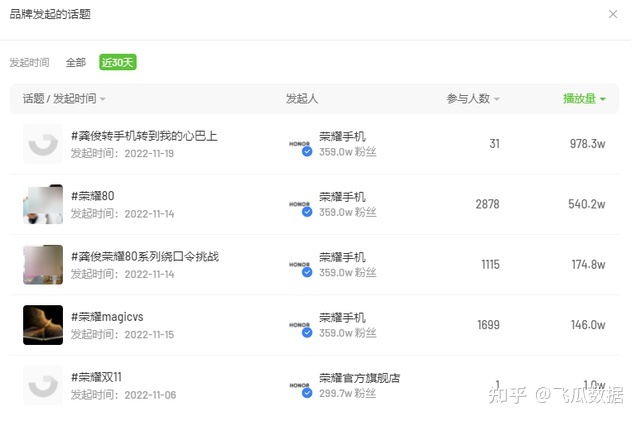This screenshot has width=640, height=421.
Task: Click the thumbnail for #荣耀80 topic
Action: tap(43, 204)
